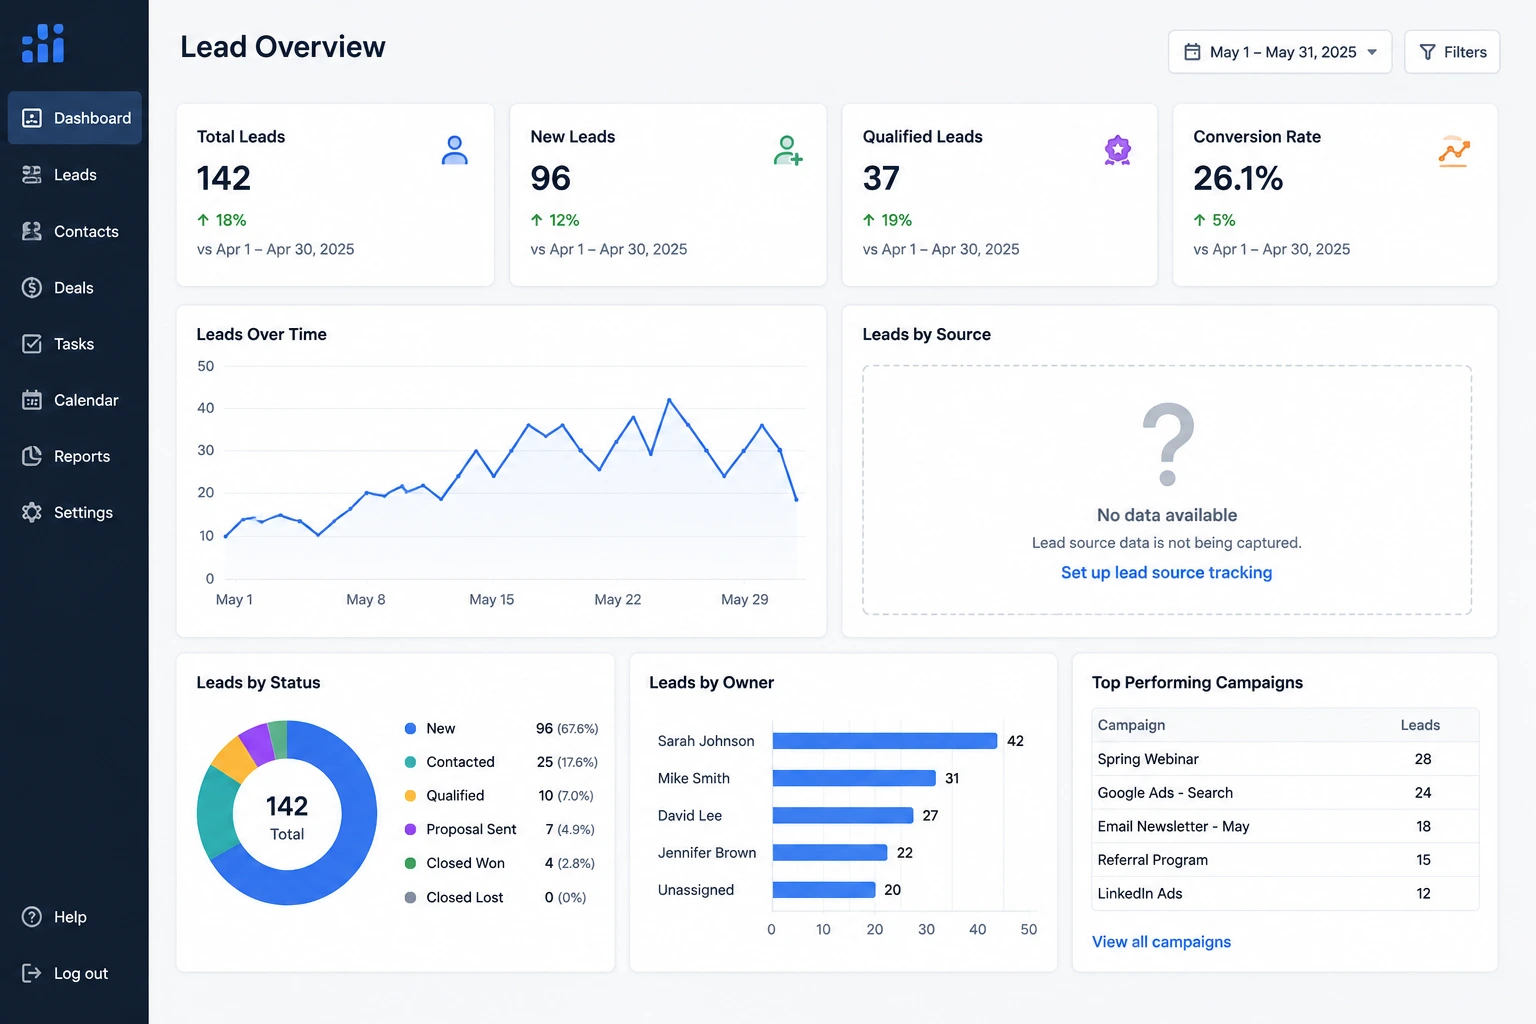Click the Total Leads person icon

455,151
